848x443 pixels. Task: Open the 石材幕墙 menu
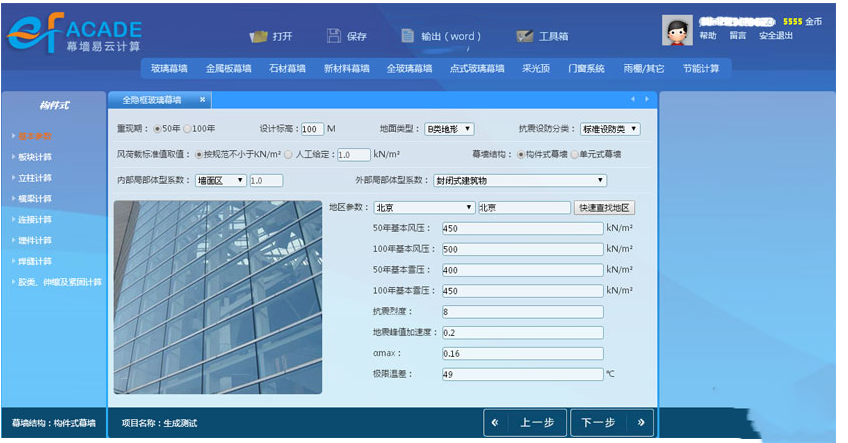click(x=287, y=69)
